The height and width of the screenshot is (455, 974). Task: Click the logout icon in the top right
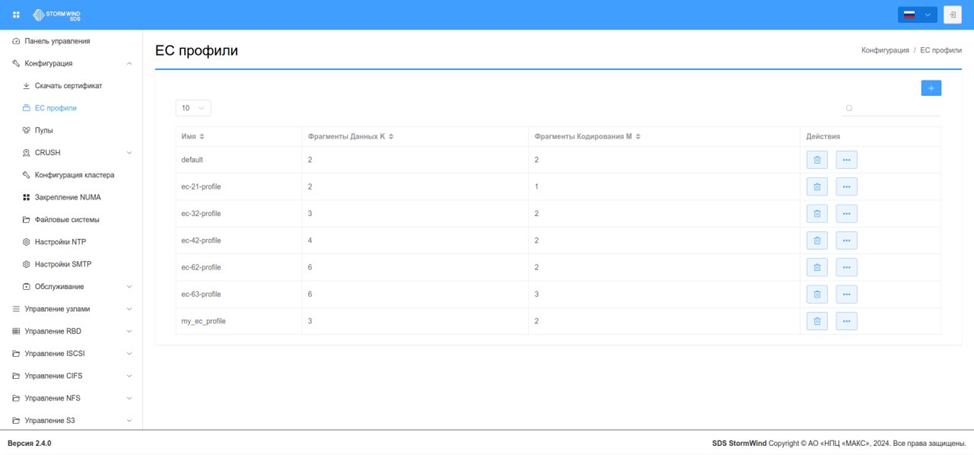tap(952, 15)
